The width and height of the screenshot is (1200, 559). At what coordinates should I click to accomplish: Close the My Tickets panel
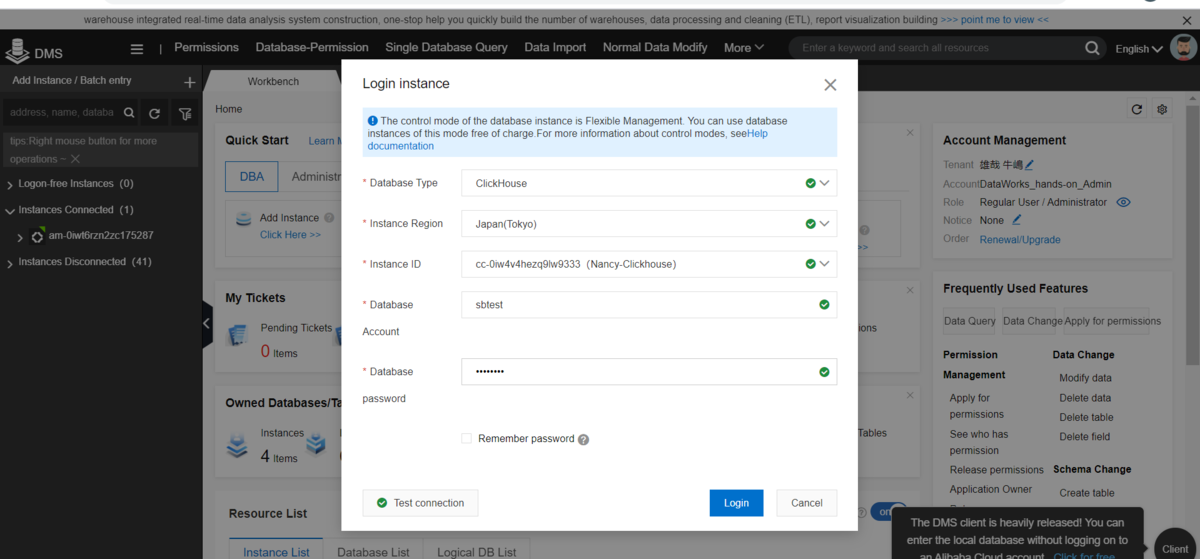[910, 290]
